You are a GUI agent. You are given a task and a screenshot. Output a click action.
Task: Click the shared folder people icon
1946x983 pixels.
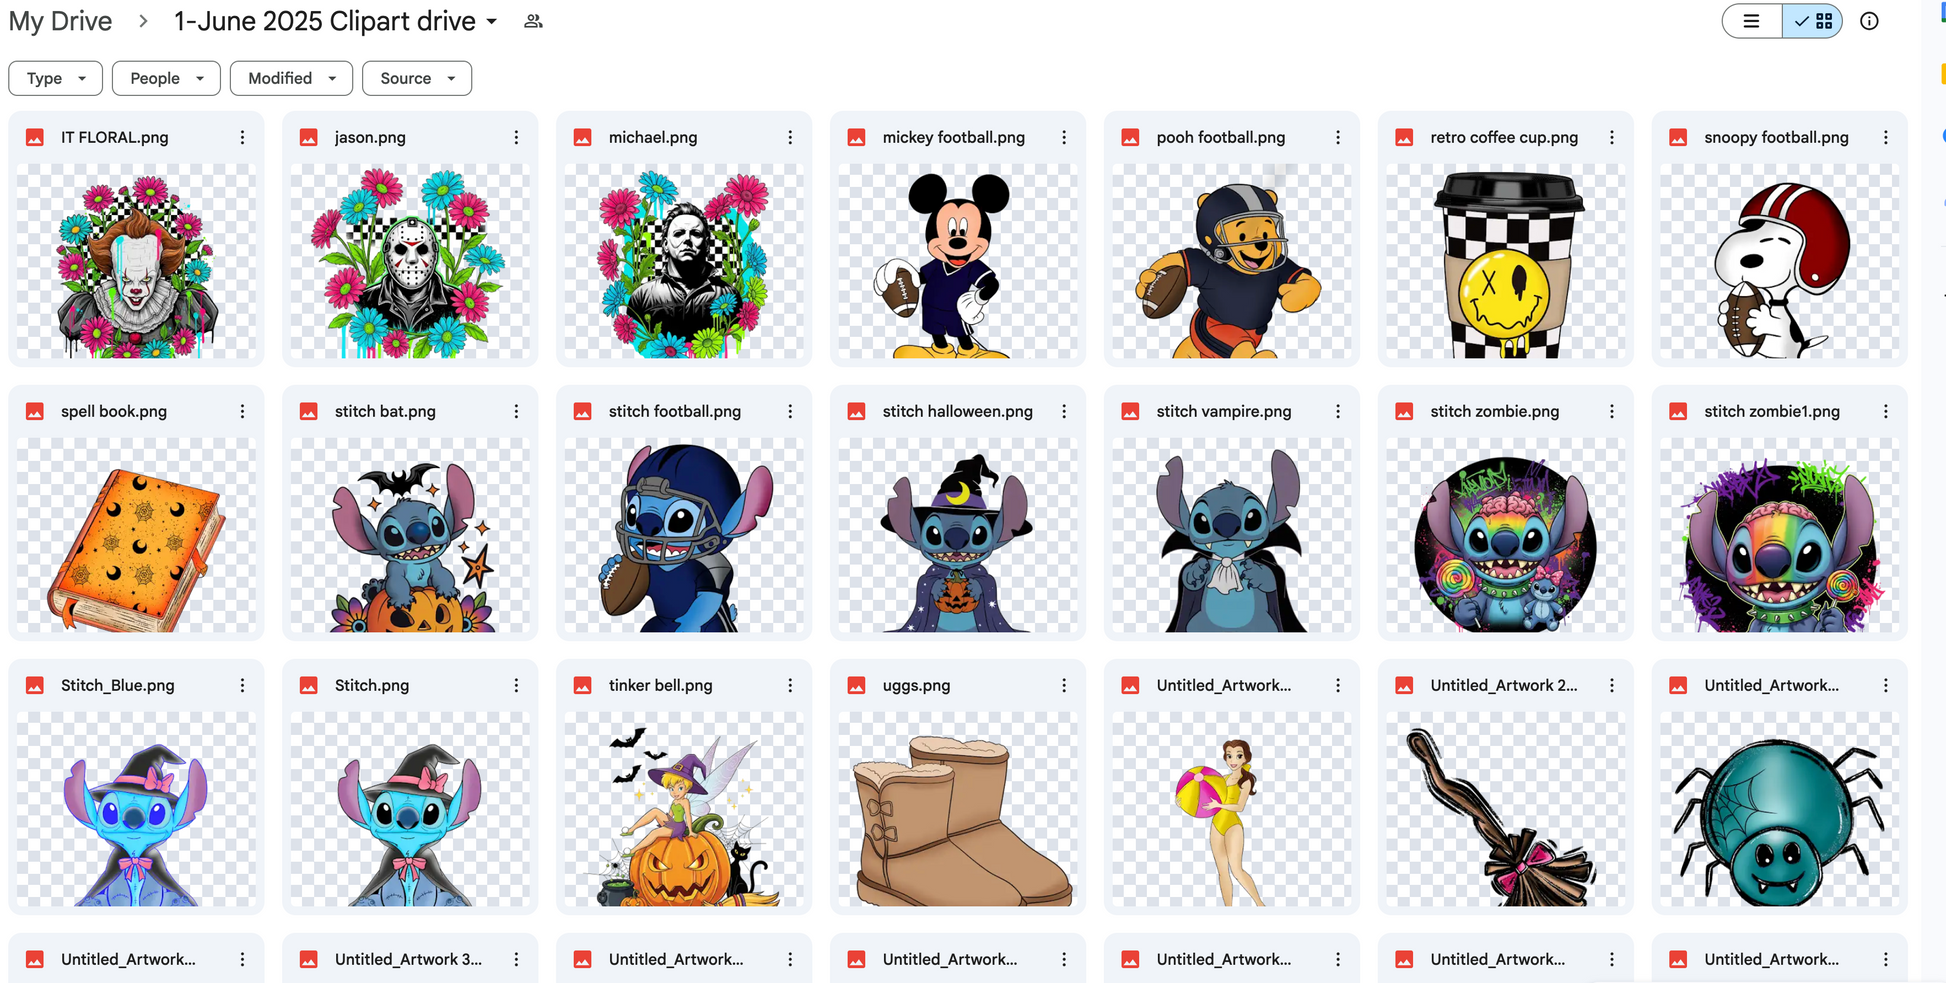[x=533, y=21]
